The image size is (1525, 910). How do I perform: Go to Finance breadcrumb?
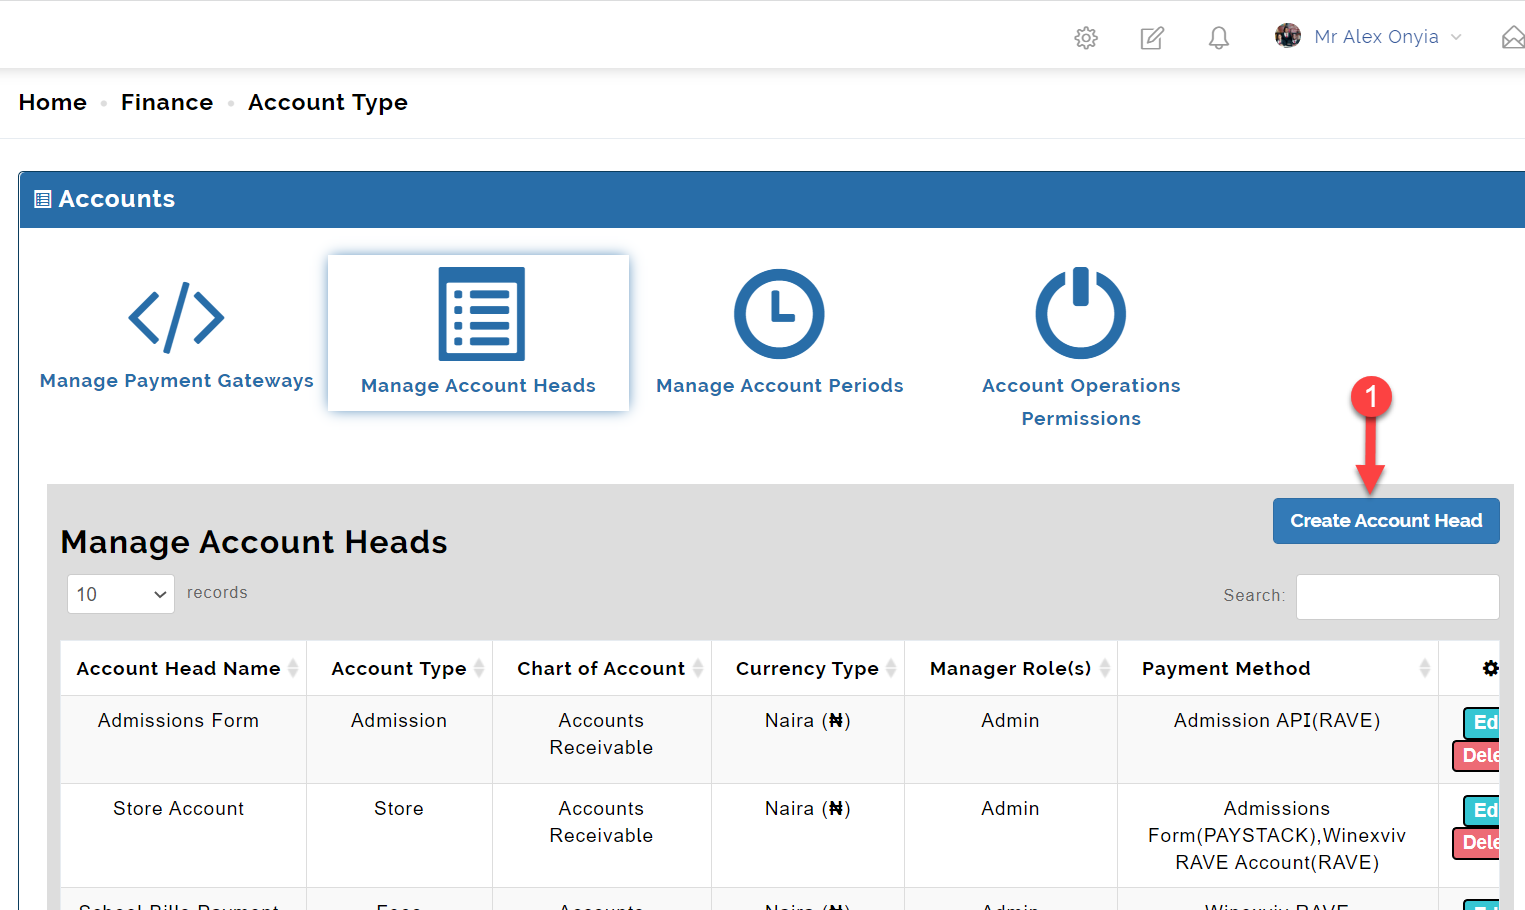167,102
